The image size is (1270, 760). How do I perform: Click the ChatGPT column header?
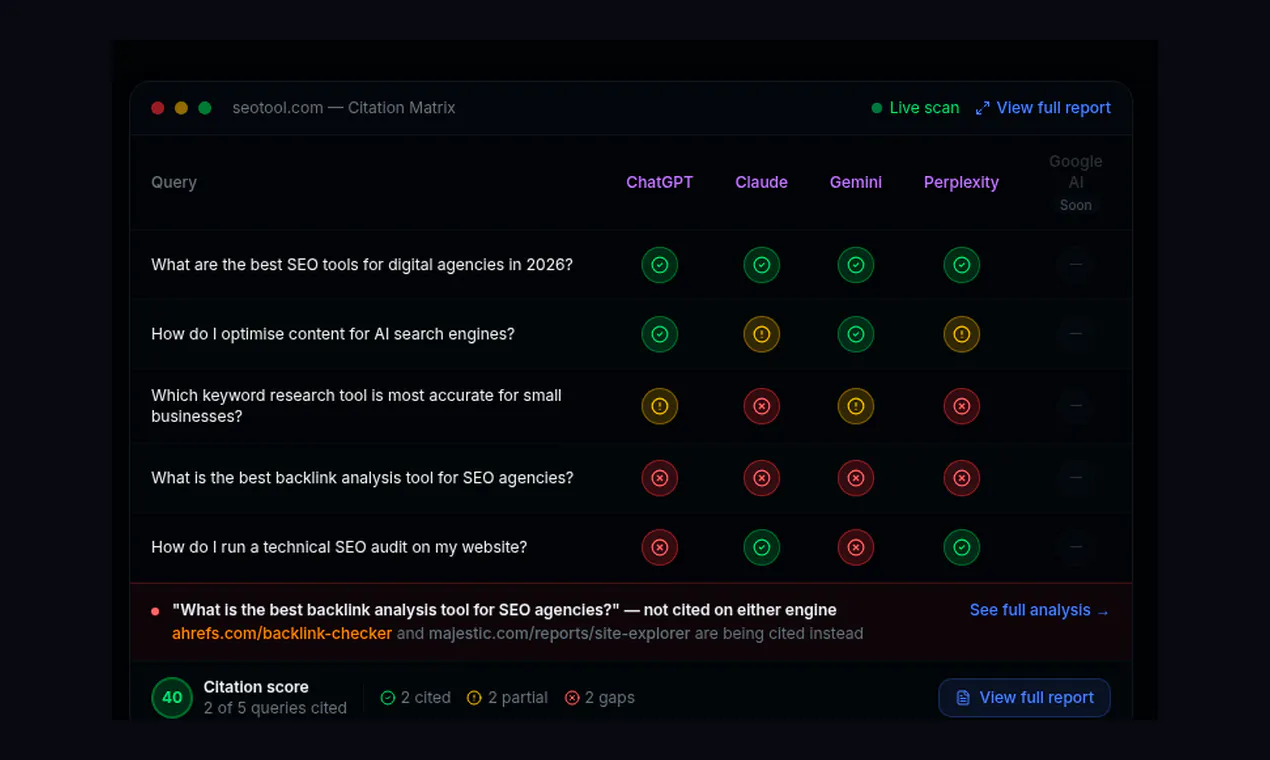pos(659,182)
